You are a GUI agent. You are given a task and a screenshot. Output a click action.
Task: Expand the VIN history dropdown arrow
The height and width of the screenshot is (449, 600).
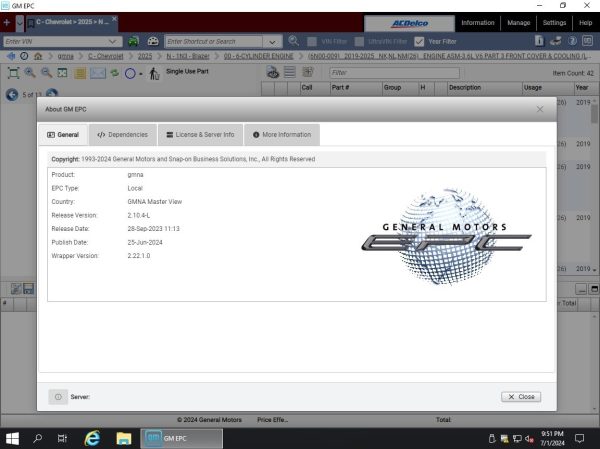tap(112, 41)
